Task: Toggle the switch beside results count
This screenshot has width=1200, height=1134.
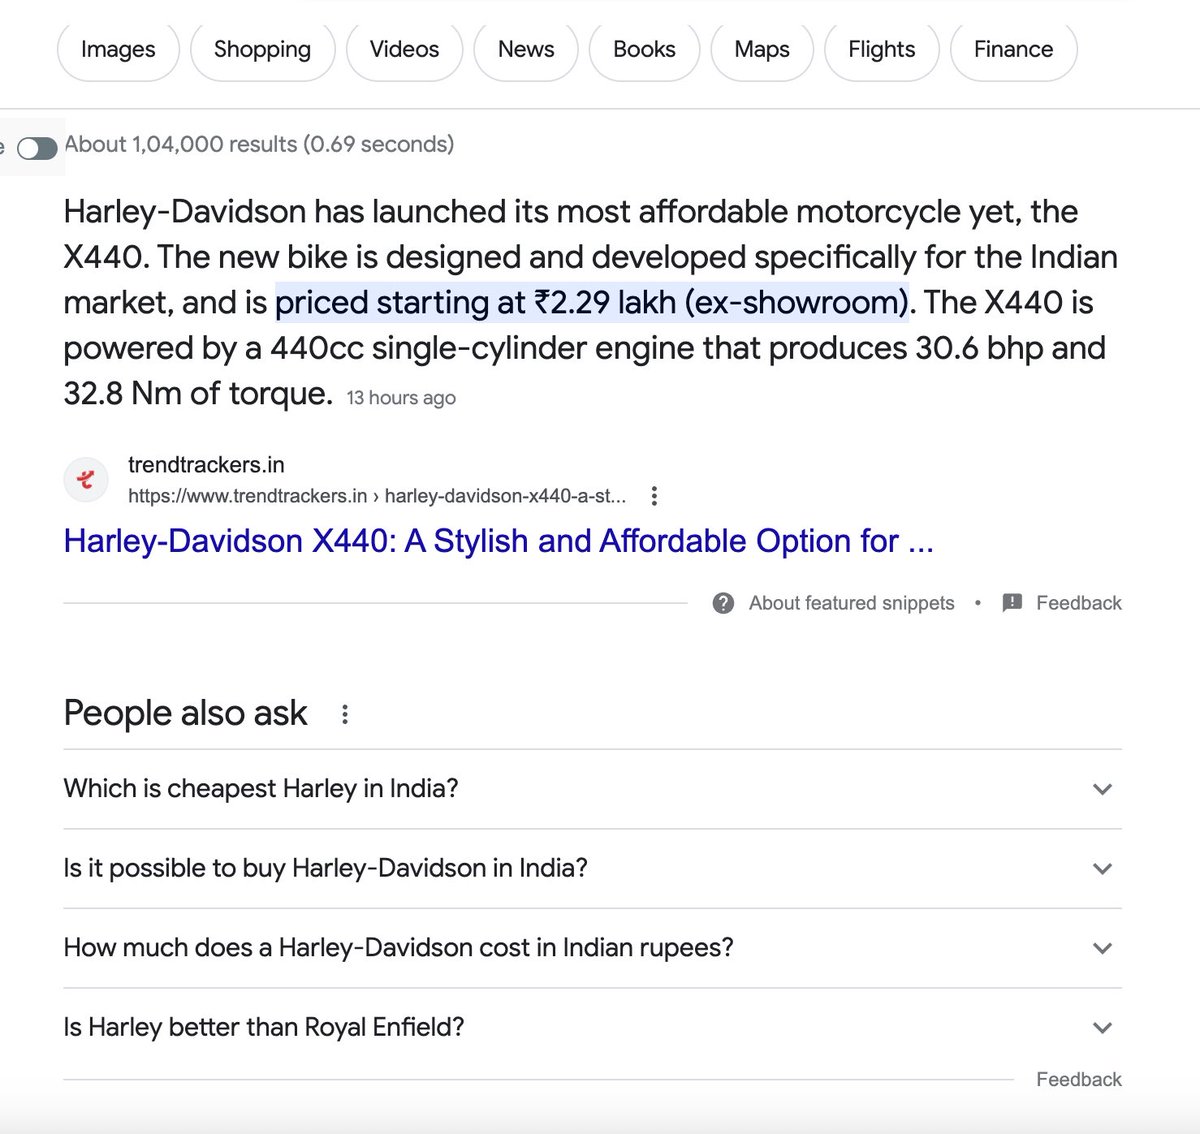Action: click(37, 149)
